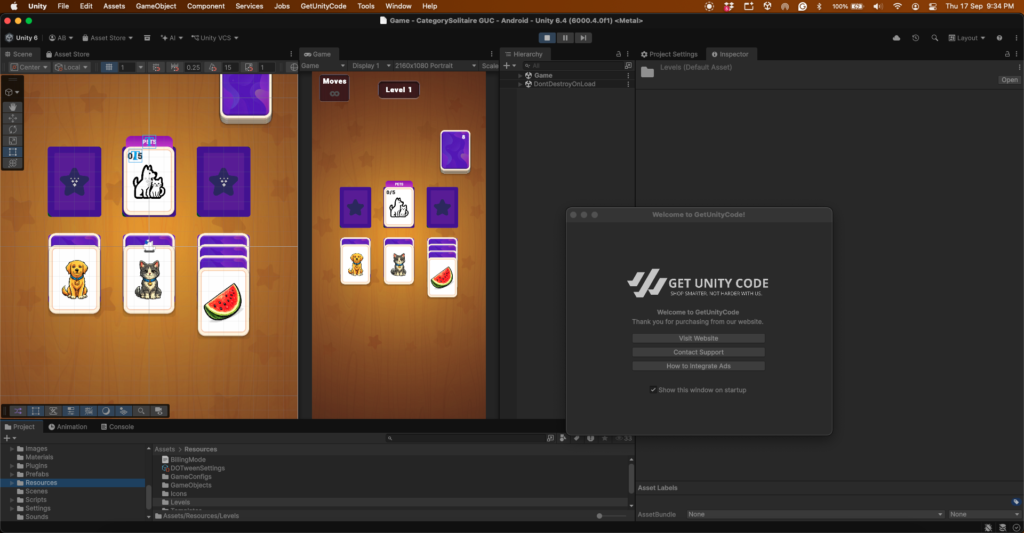Select the Move tool in Scene toolbar
The height and width of the screenshot is (533, 1024).
point(12,118)
